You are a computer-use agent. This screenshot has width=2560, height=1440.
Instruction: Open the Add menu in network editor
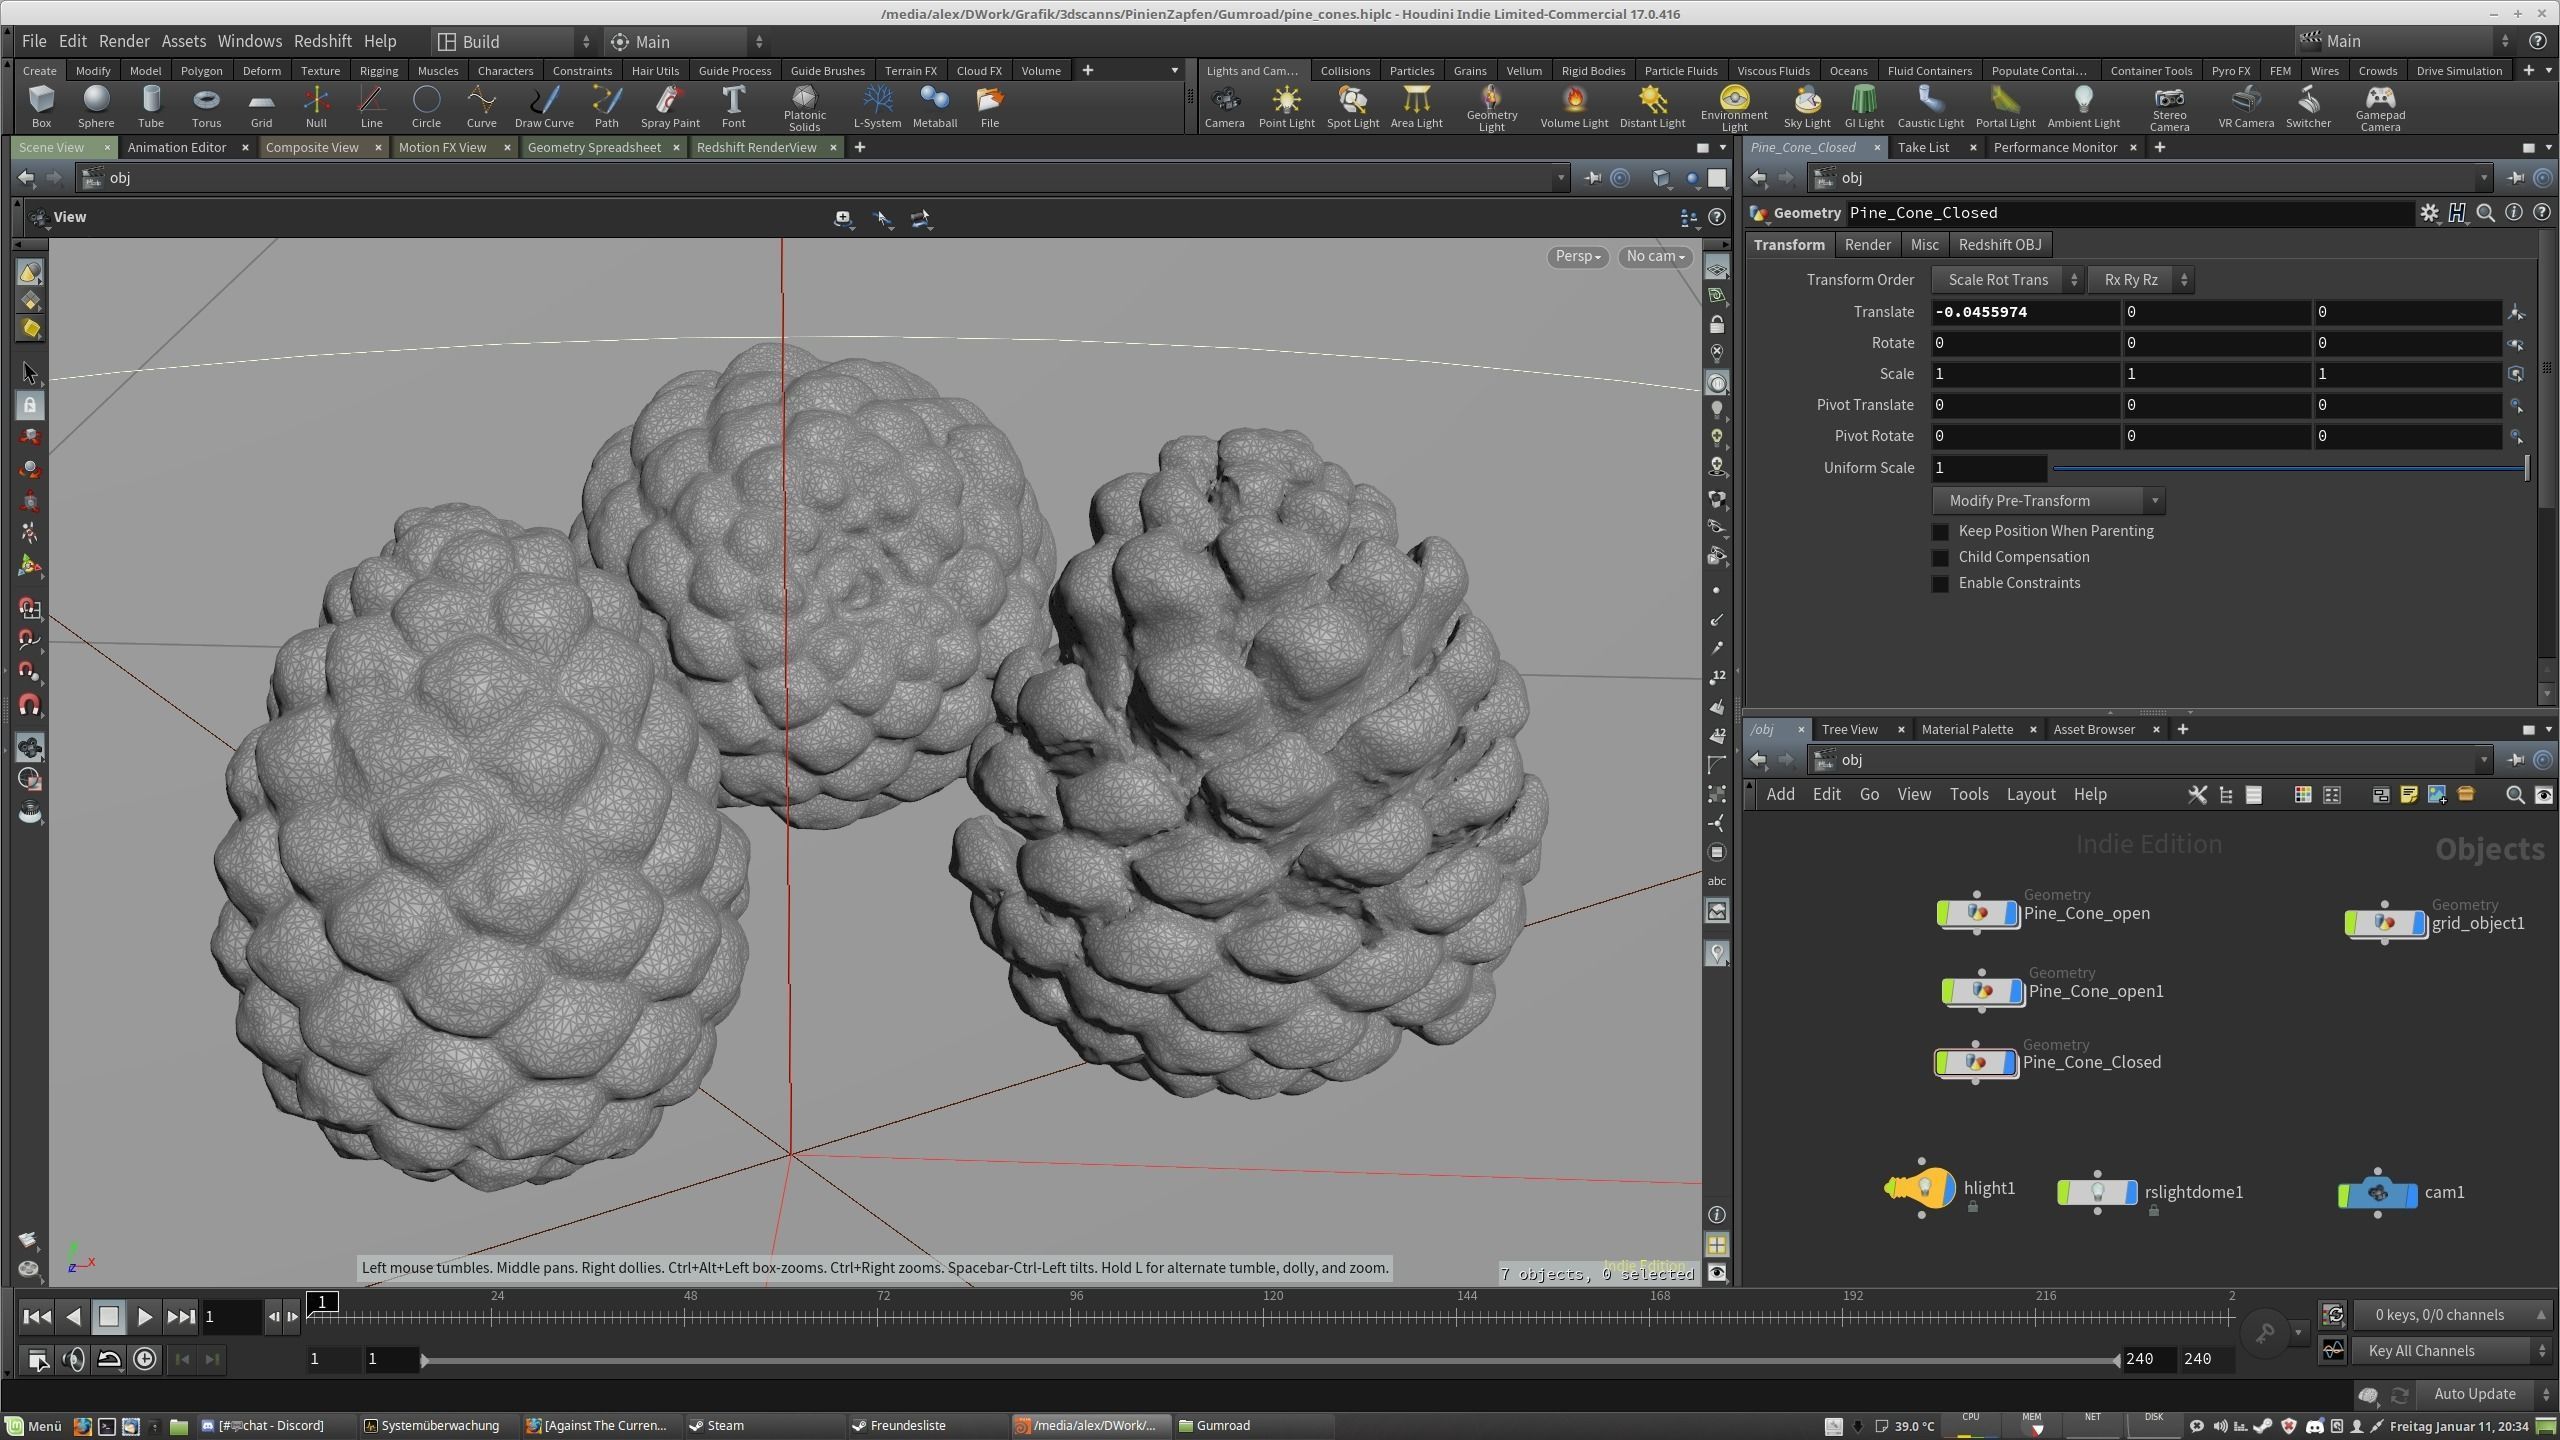1780,794
